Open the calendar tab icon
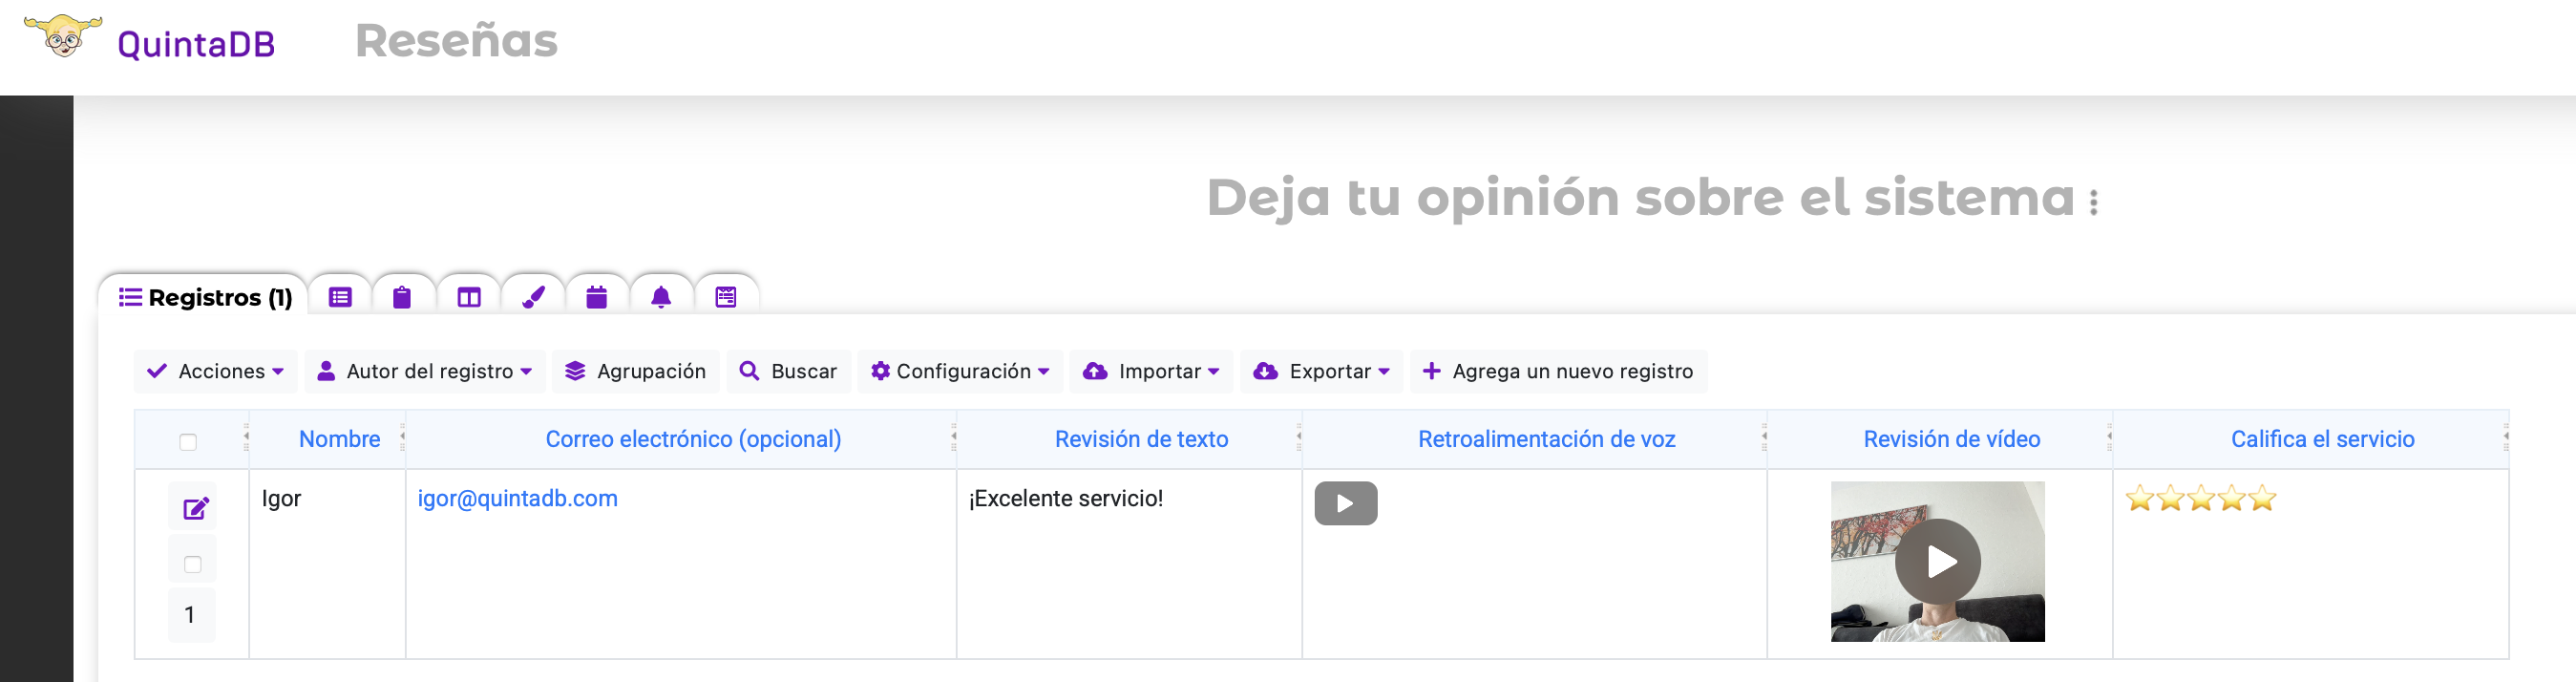 (597, 297)
